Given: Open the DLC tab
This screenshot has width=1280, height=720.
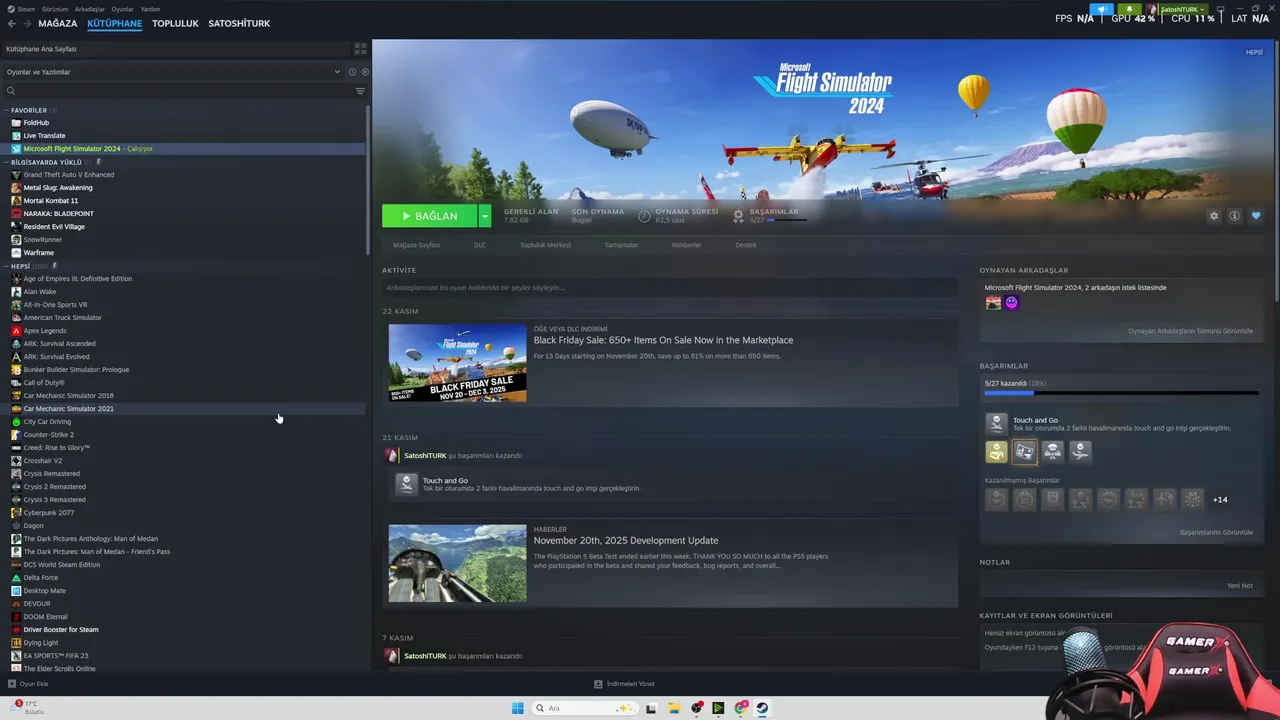Looking at the screenshot, I should pyautogui.click(x=480, y=245).
